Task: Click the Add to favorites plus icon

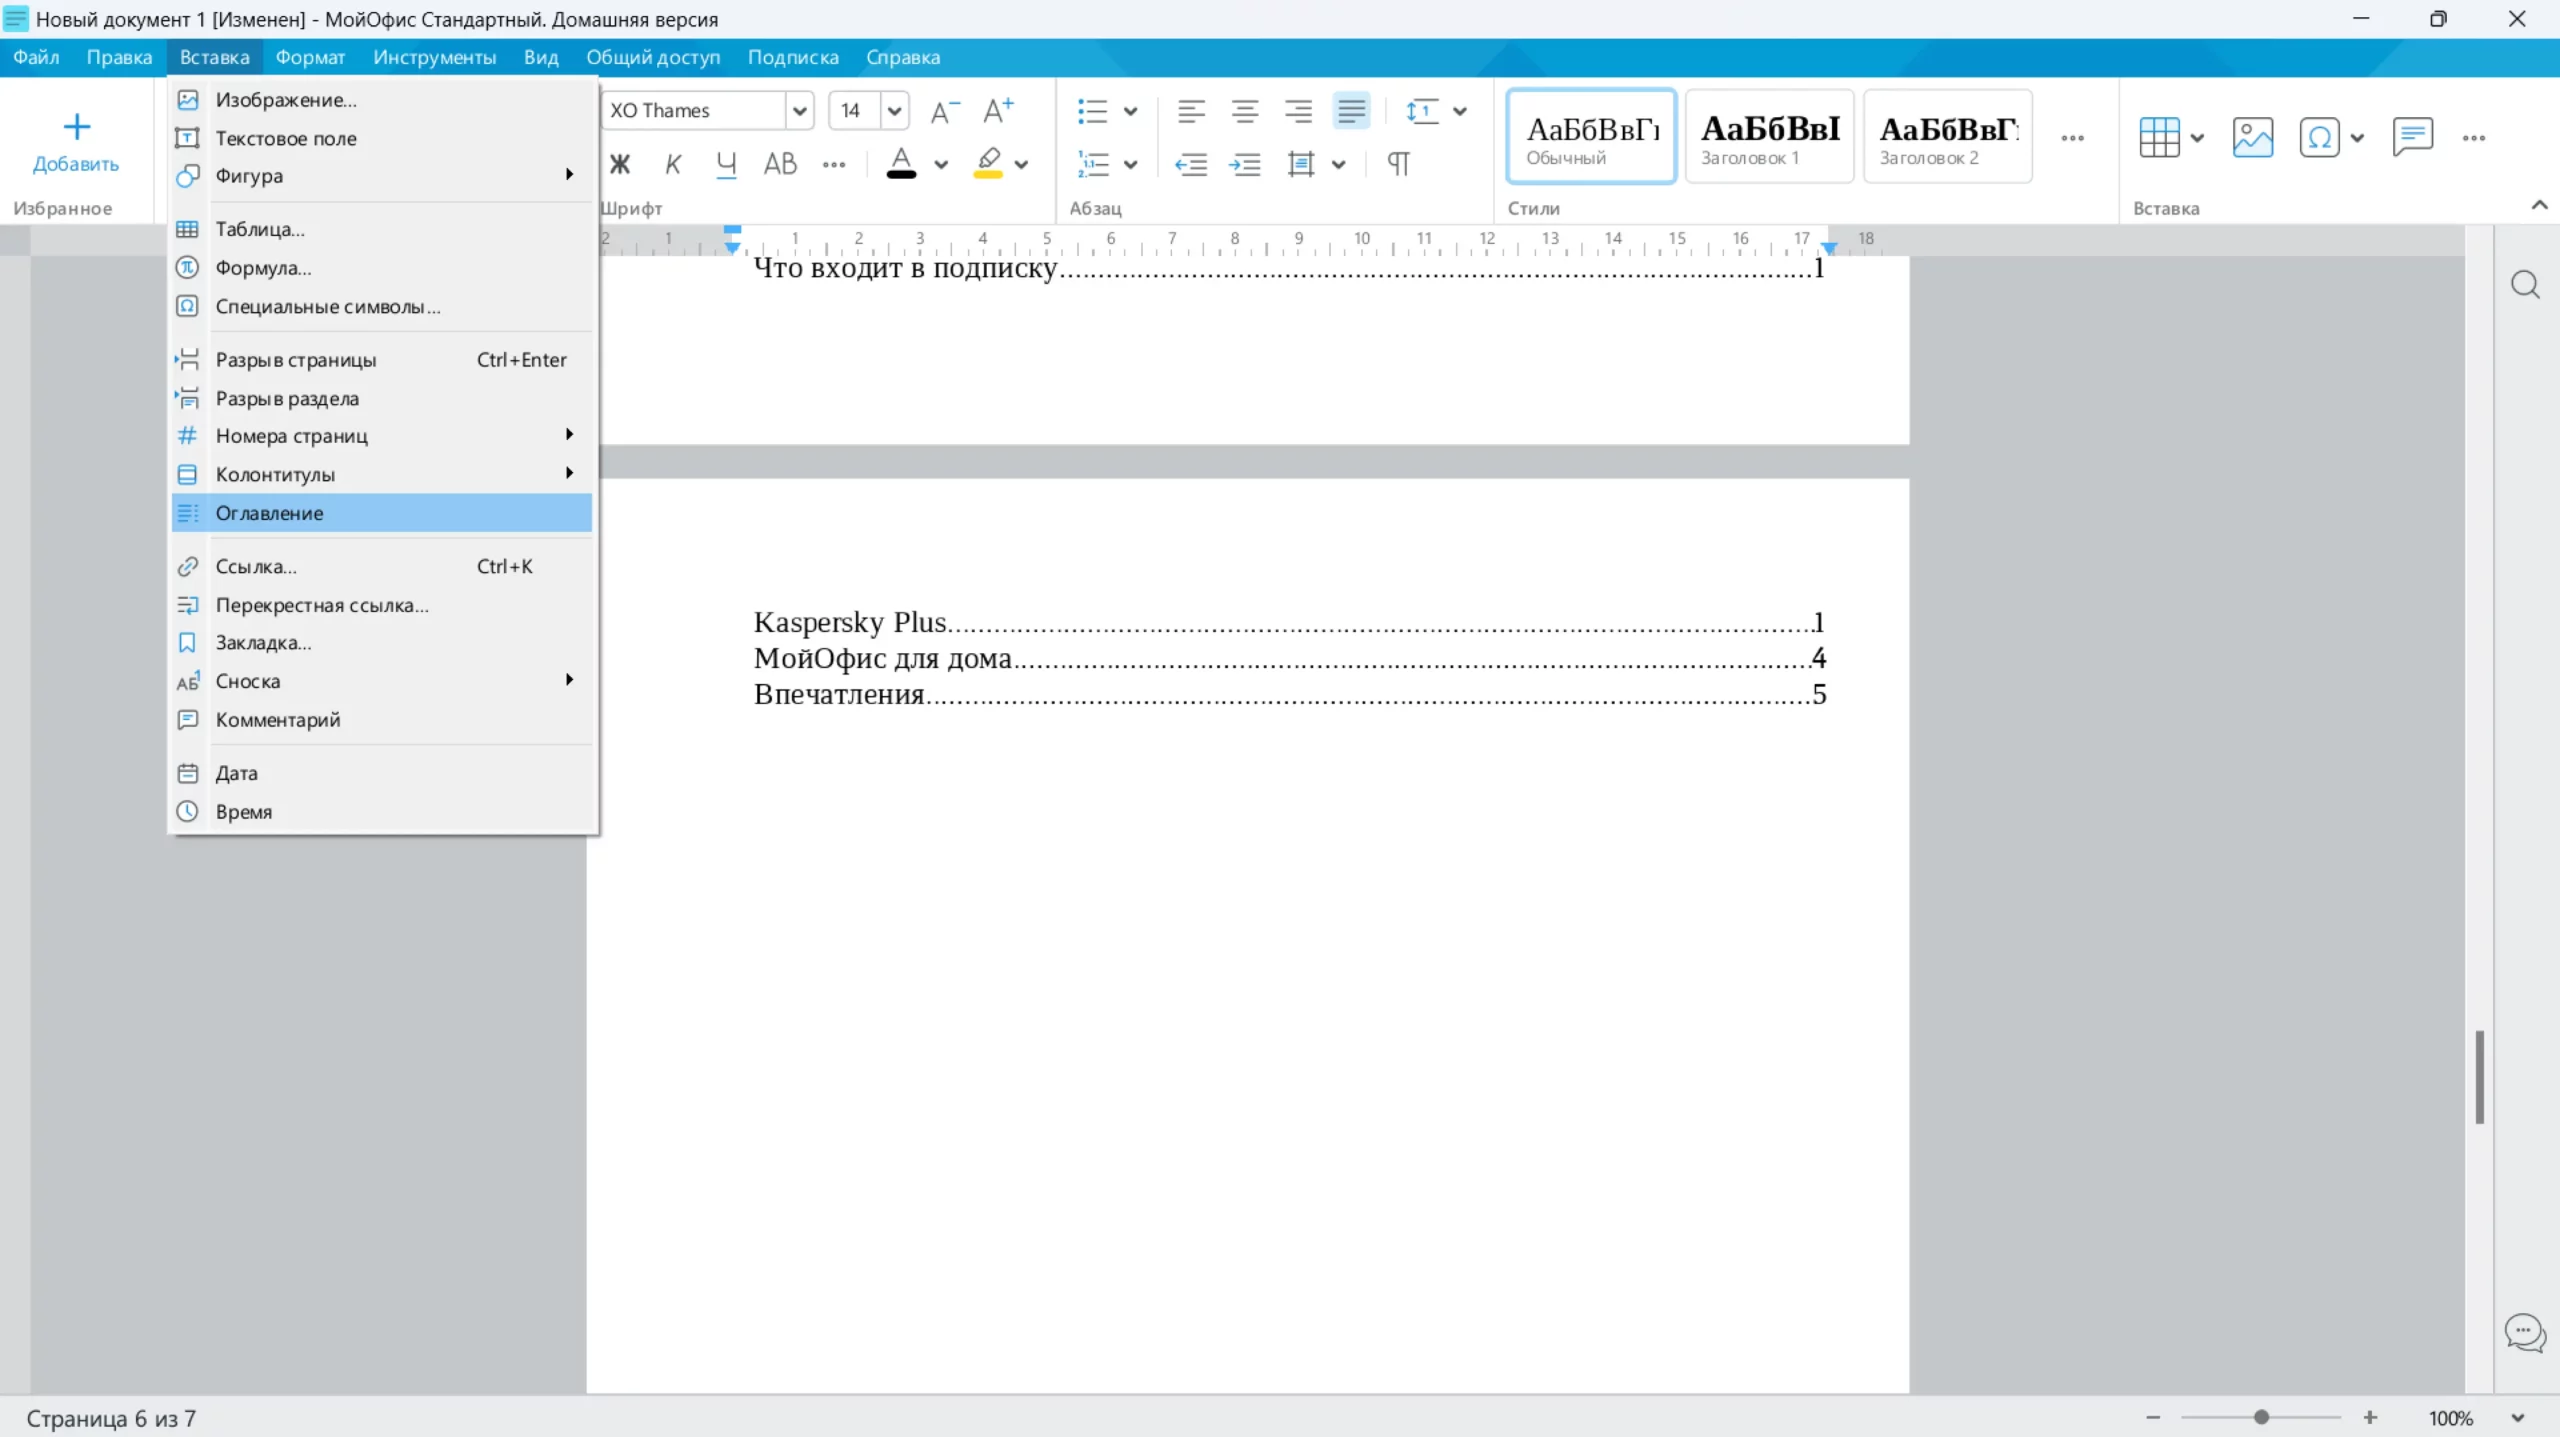Action: (x=76, y=127)
